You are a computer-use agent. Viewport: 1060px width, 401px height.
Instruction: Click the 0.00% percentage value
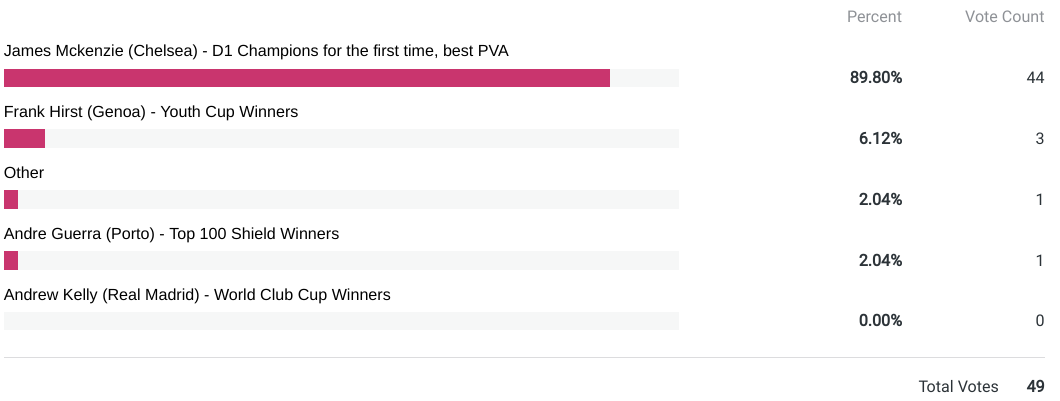[x=880, y=321]
